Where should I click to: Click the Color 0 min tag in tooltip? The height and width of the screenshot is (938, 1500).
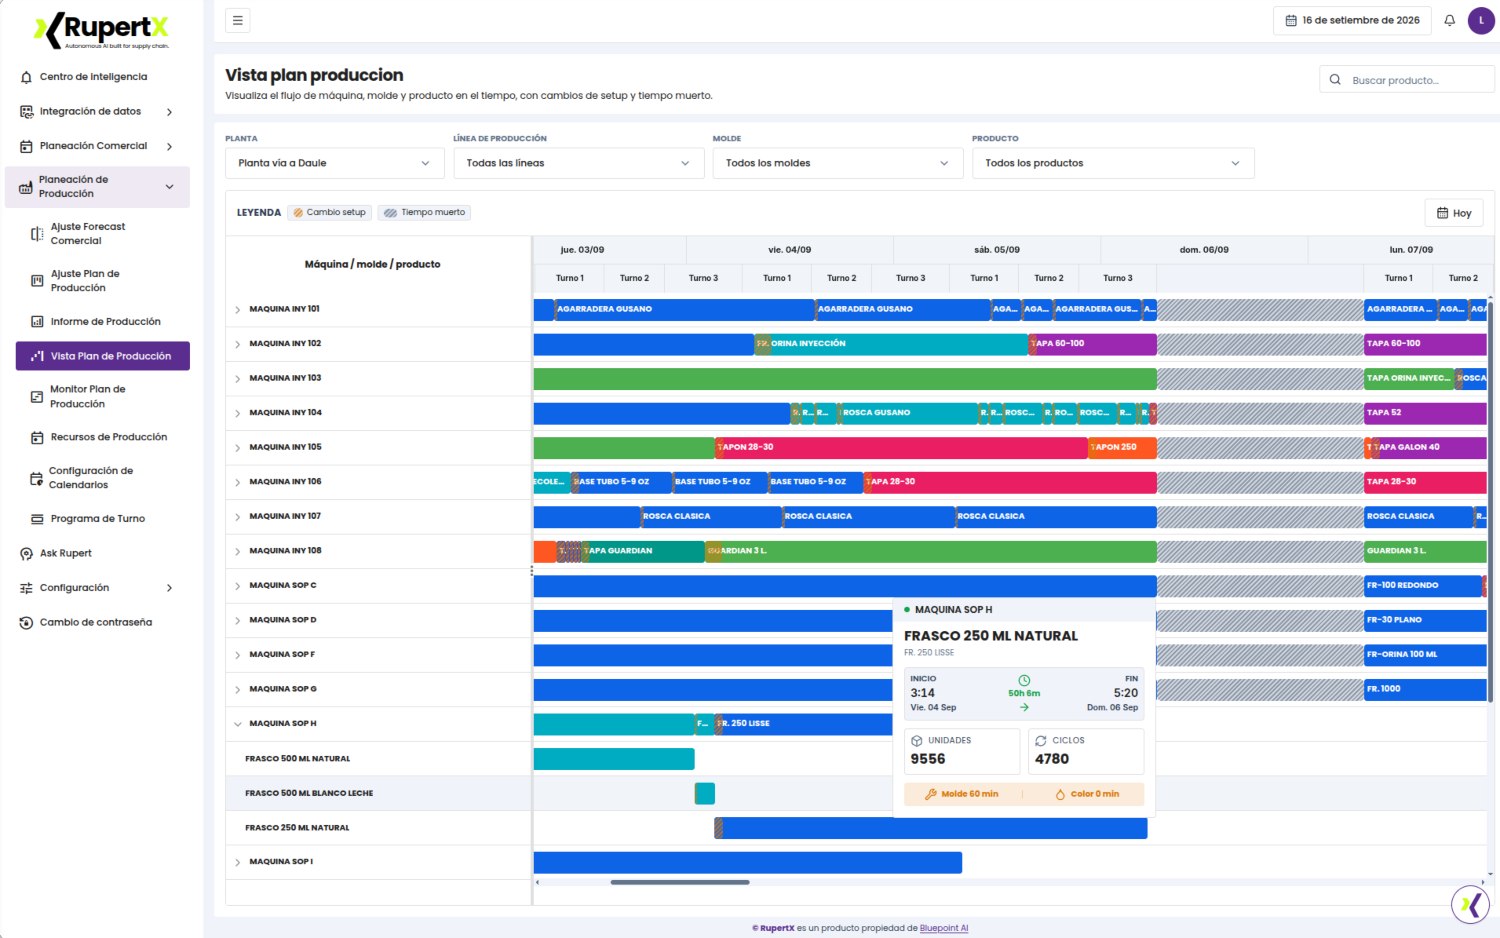[x=1087, y=794]
